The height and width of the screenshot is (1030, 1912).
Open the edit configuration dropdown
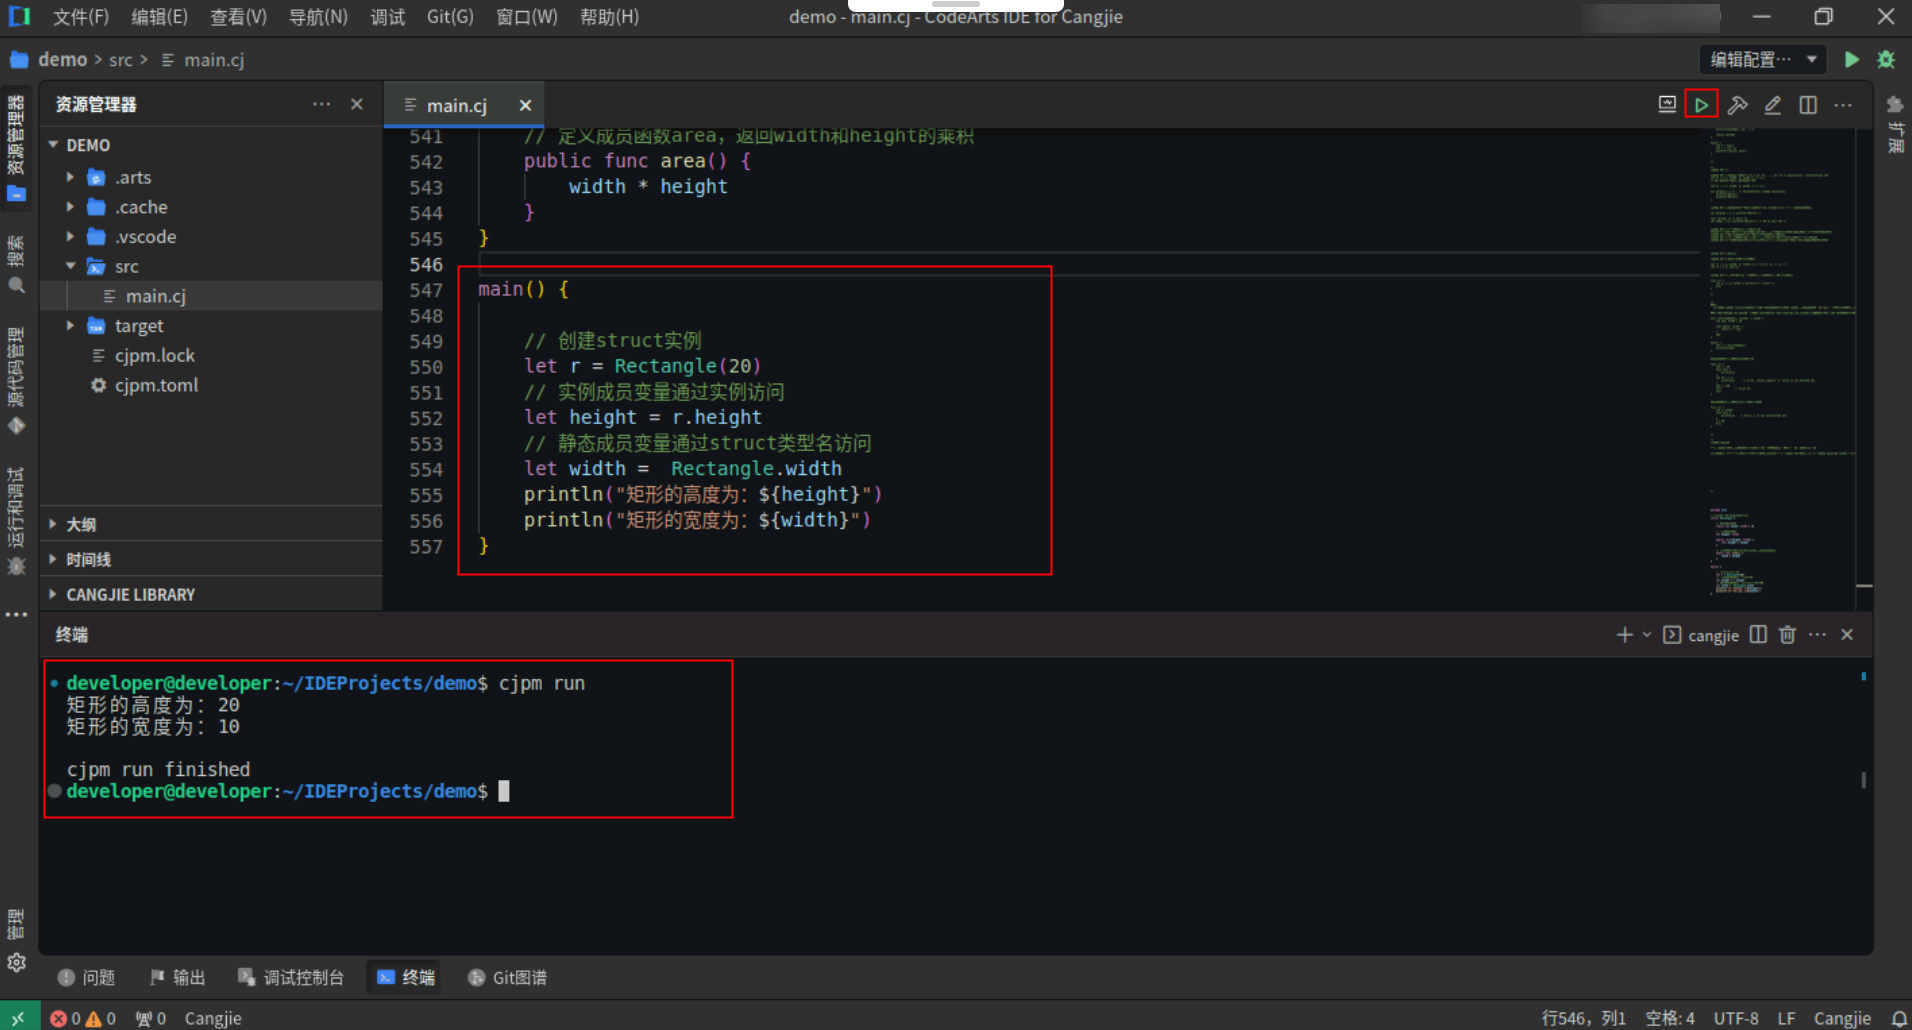(x=1762, y=59)
